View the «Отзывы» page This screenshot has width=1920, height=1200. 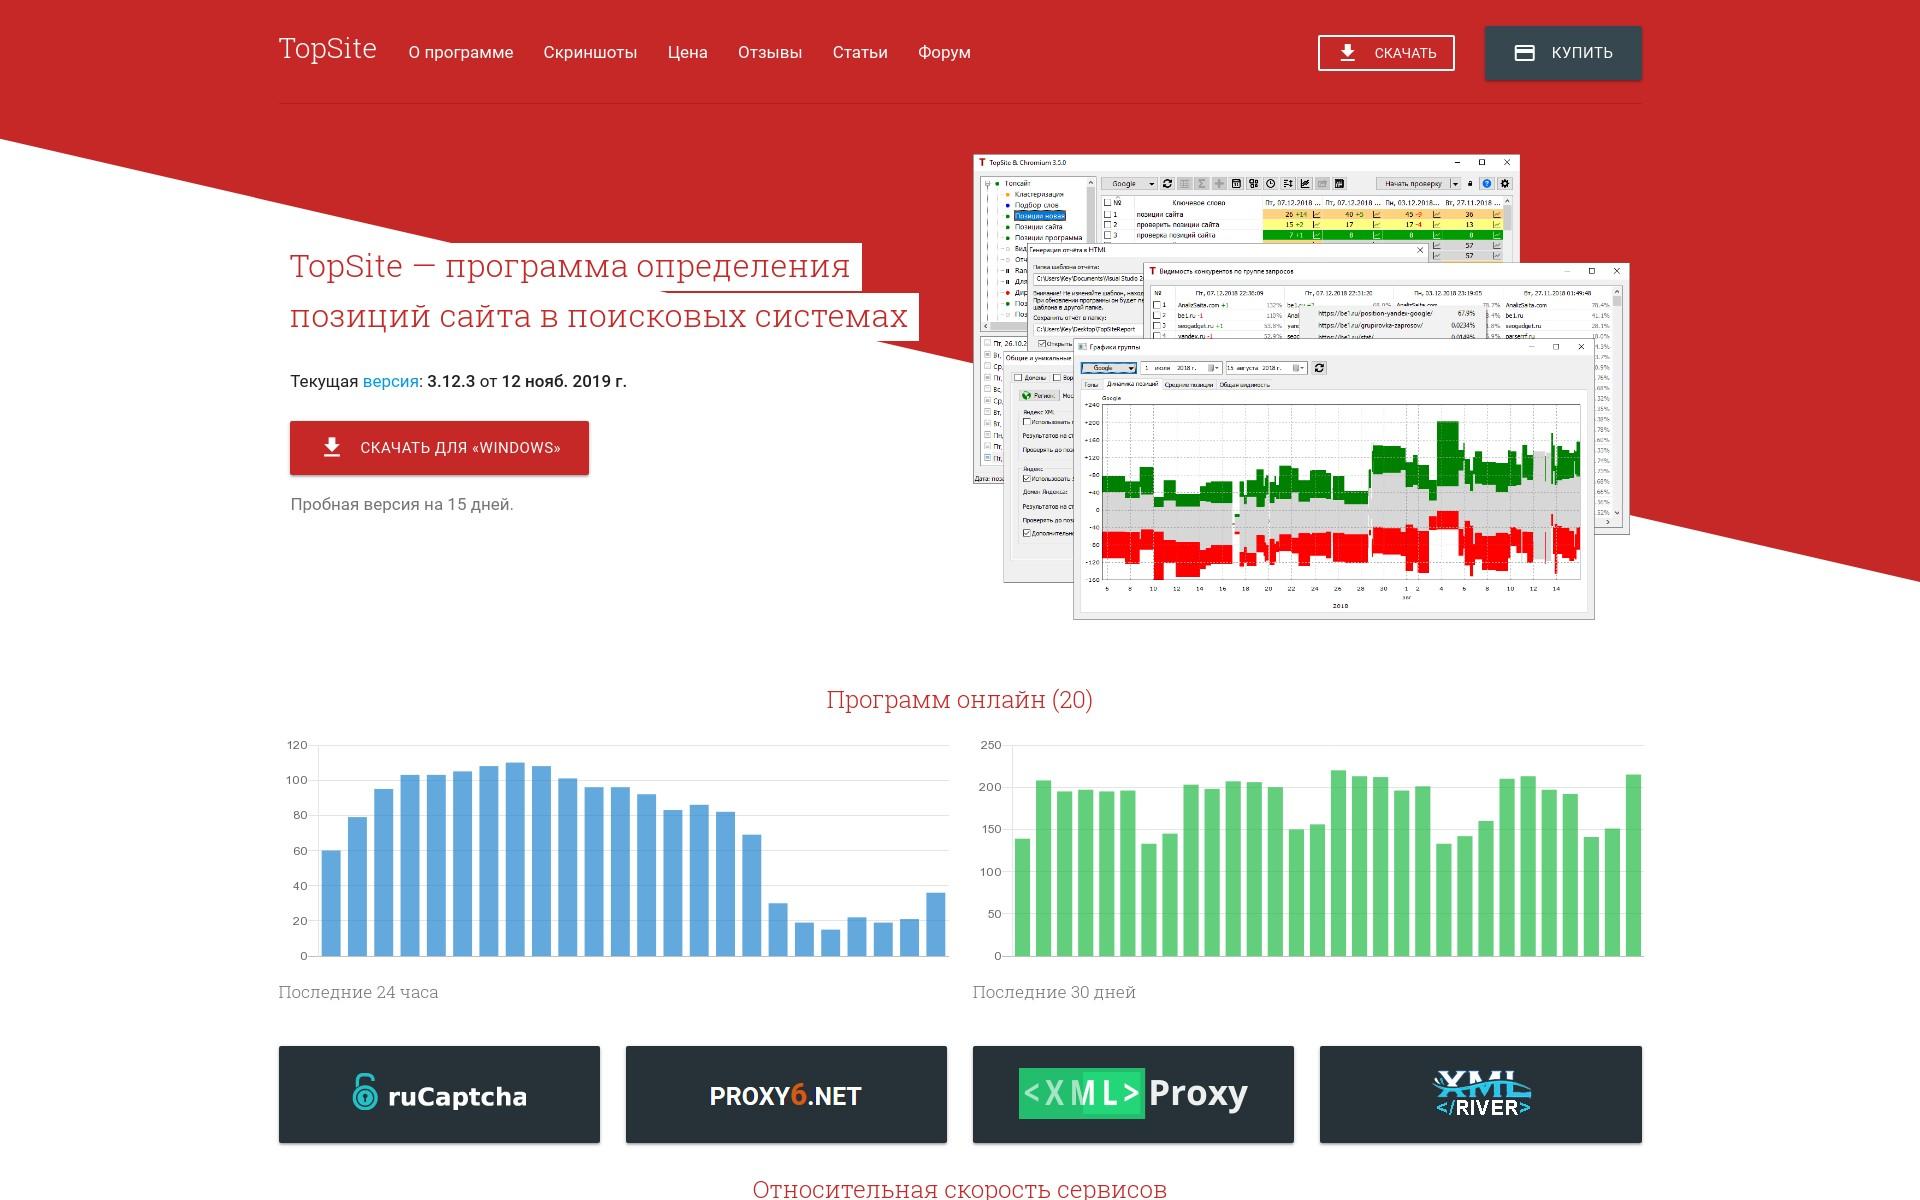click(770, 53)
